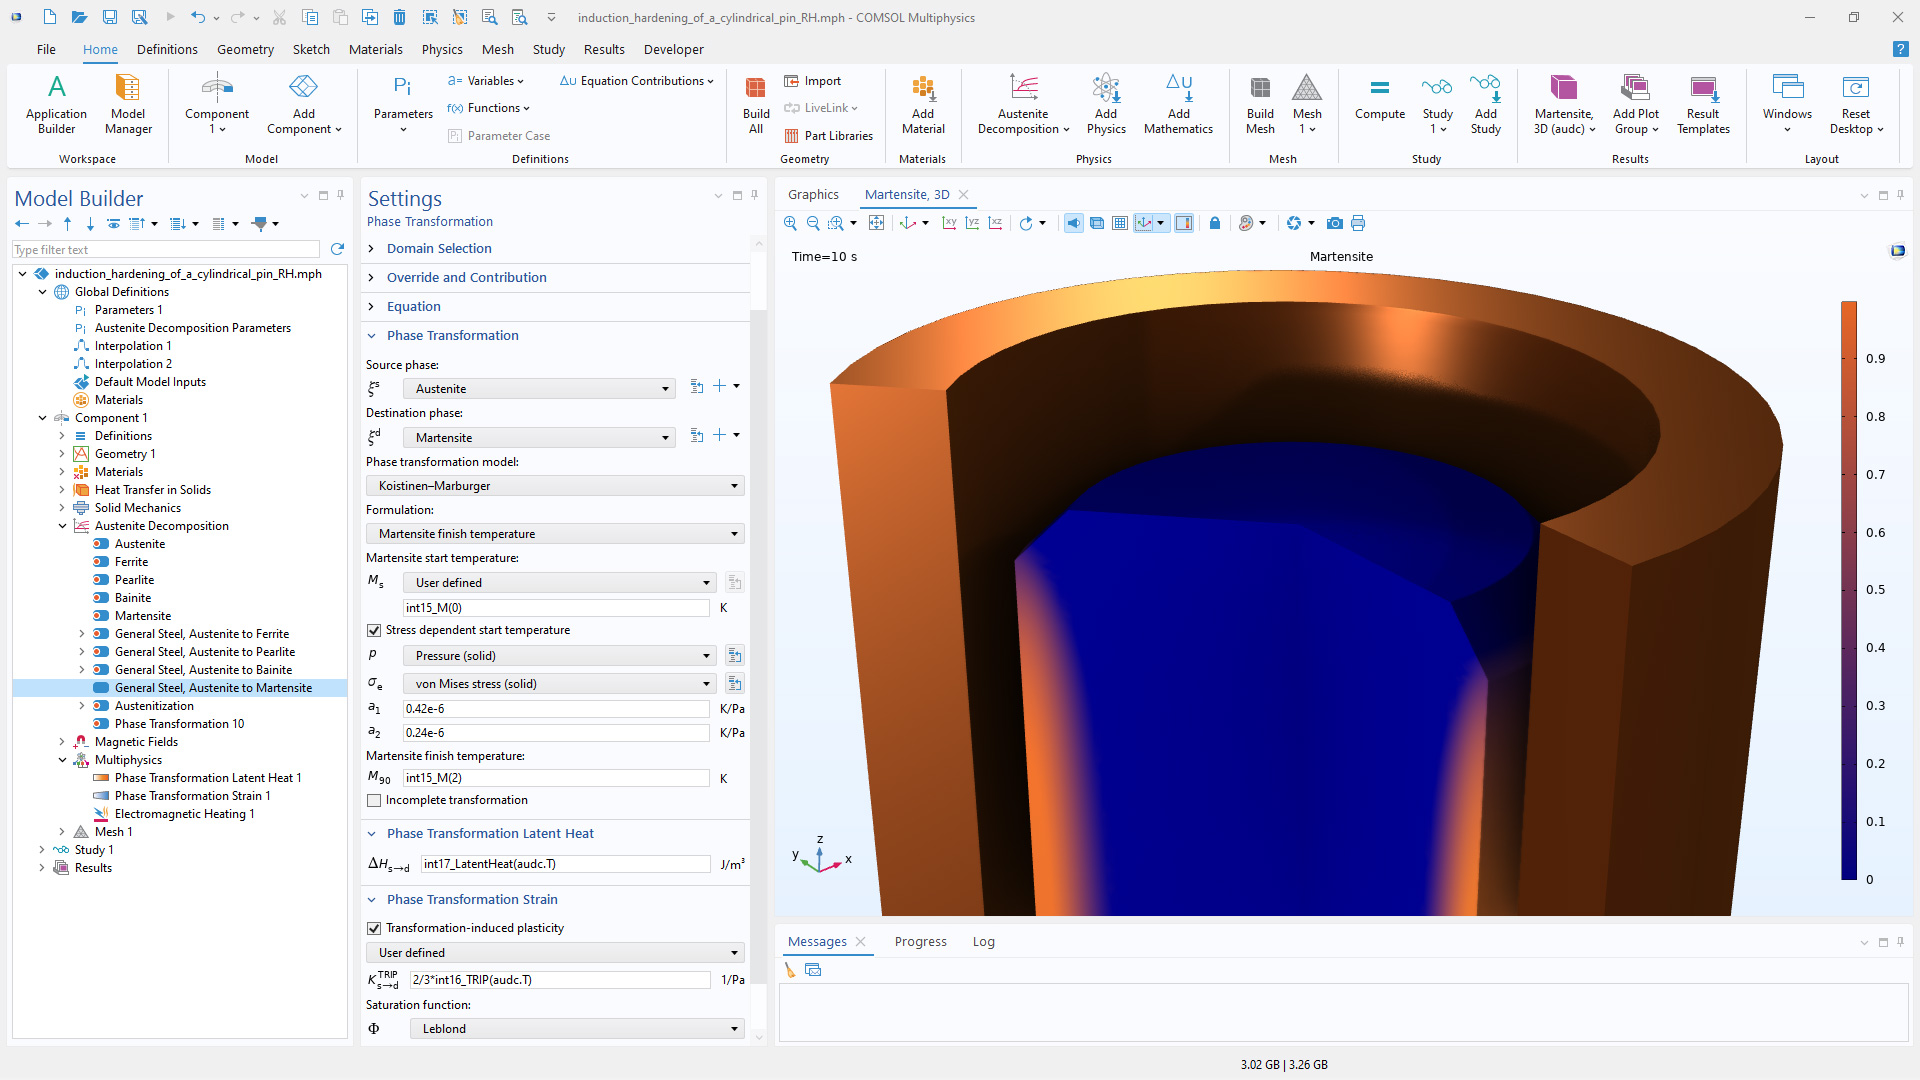Take a snapshot with camera icon
This screenshot has width=1920, height=1080.
click(1334, 223)
